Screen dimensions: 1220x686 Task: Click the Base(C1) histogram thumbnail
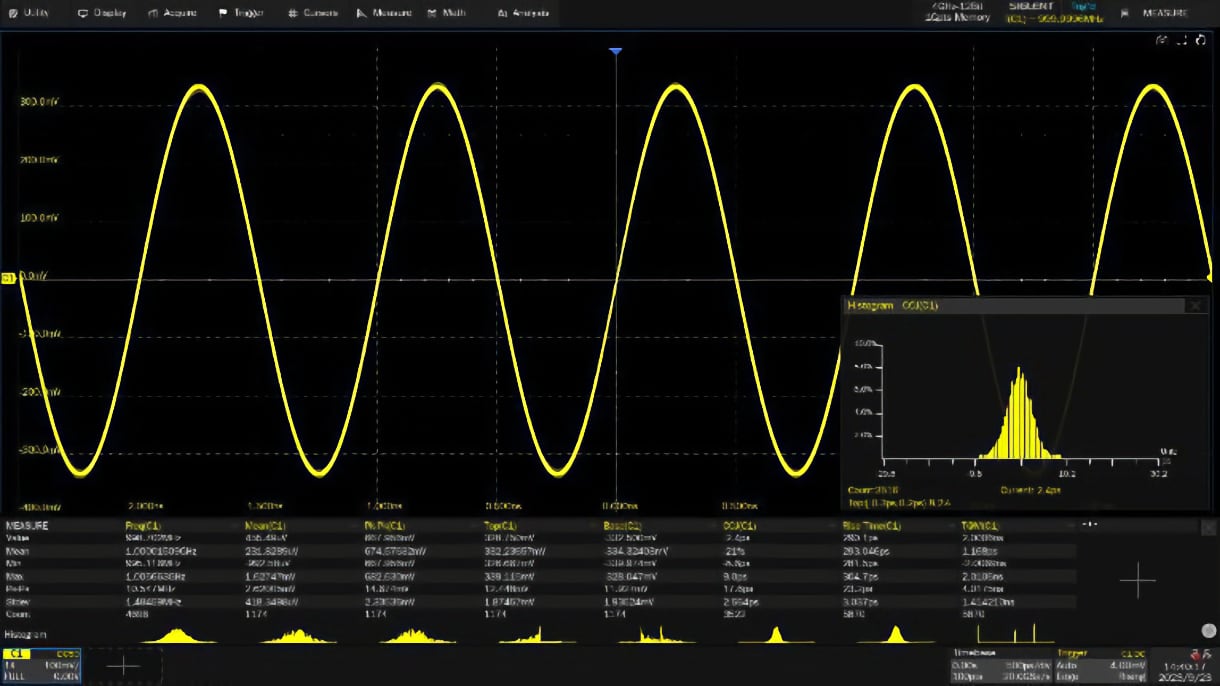pyautogui.click(x=658, y=634)
